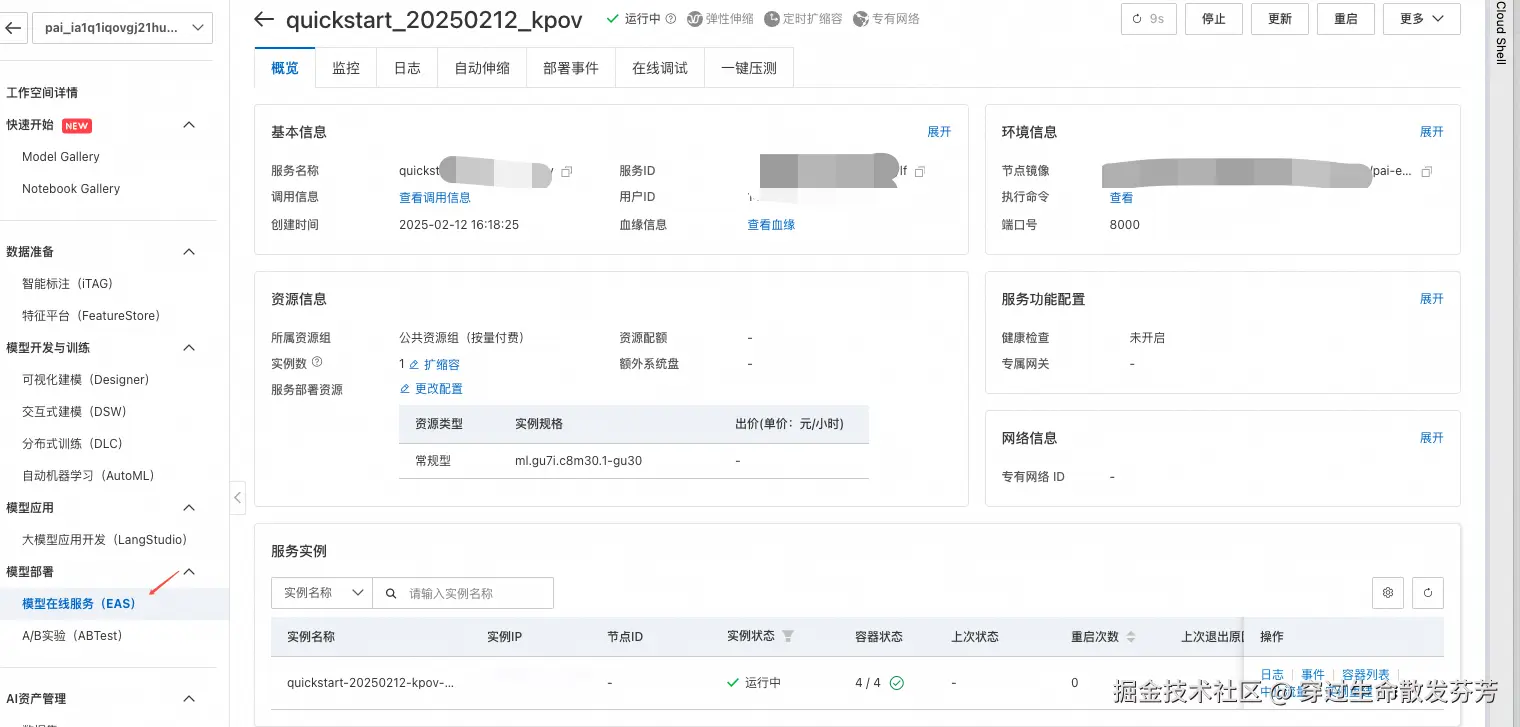Click the 定时扩缩容 clock icon
This screenshot has height=727, width=1520.
click(x=771, y=19)
